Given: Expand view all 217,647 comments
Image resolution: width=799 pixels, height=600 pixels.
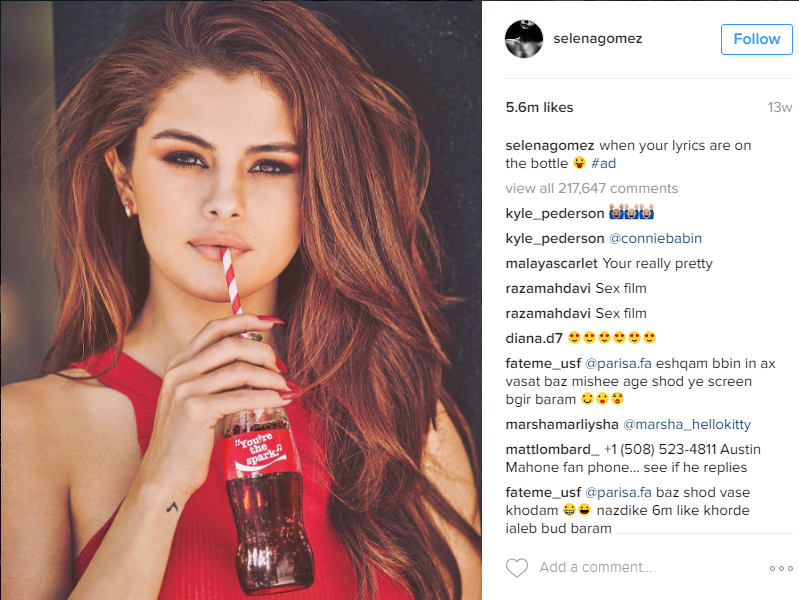Looking at the screenshot, I should [x=592, y=188].
